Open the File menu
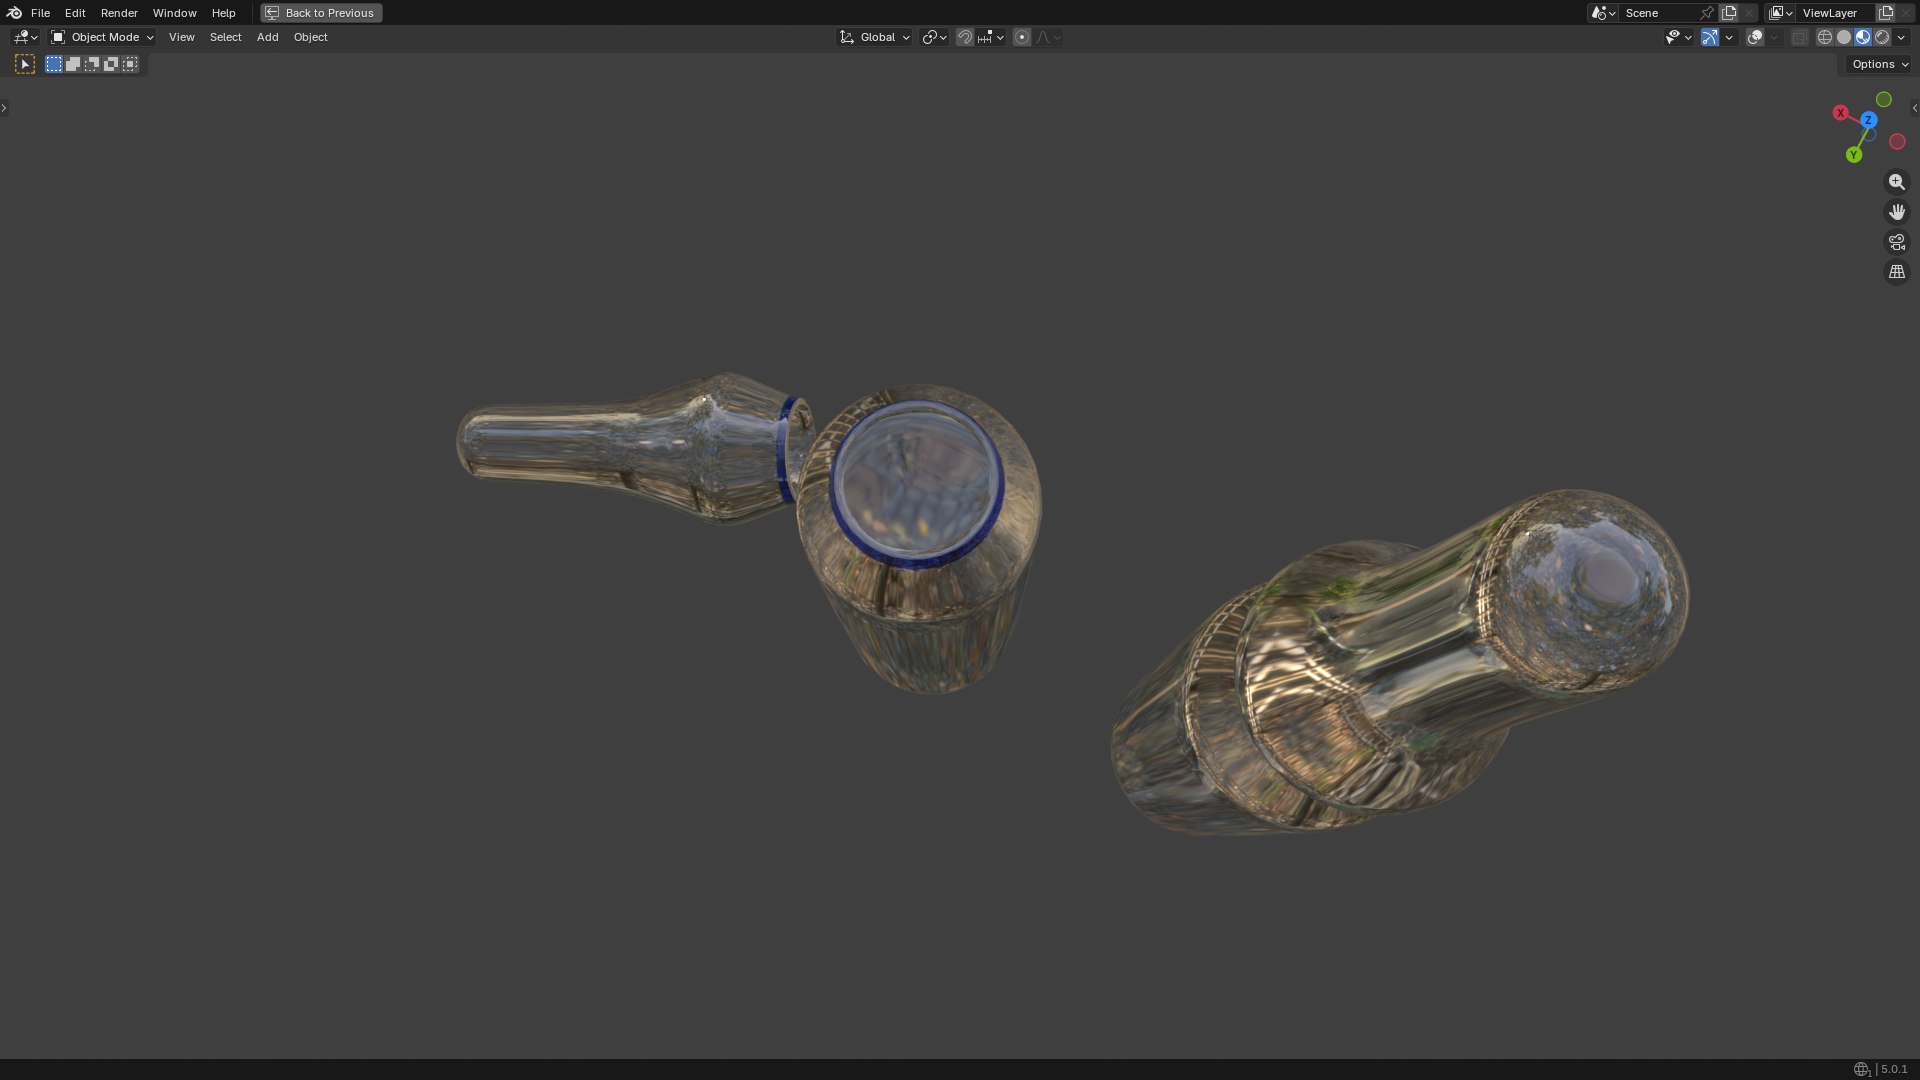1920x1080 pixels. [x=40, y=13]
